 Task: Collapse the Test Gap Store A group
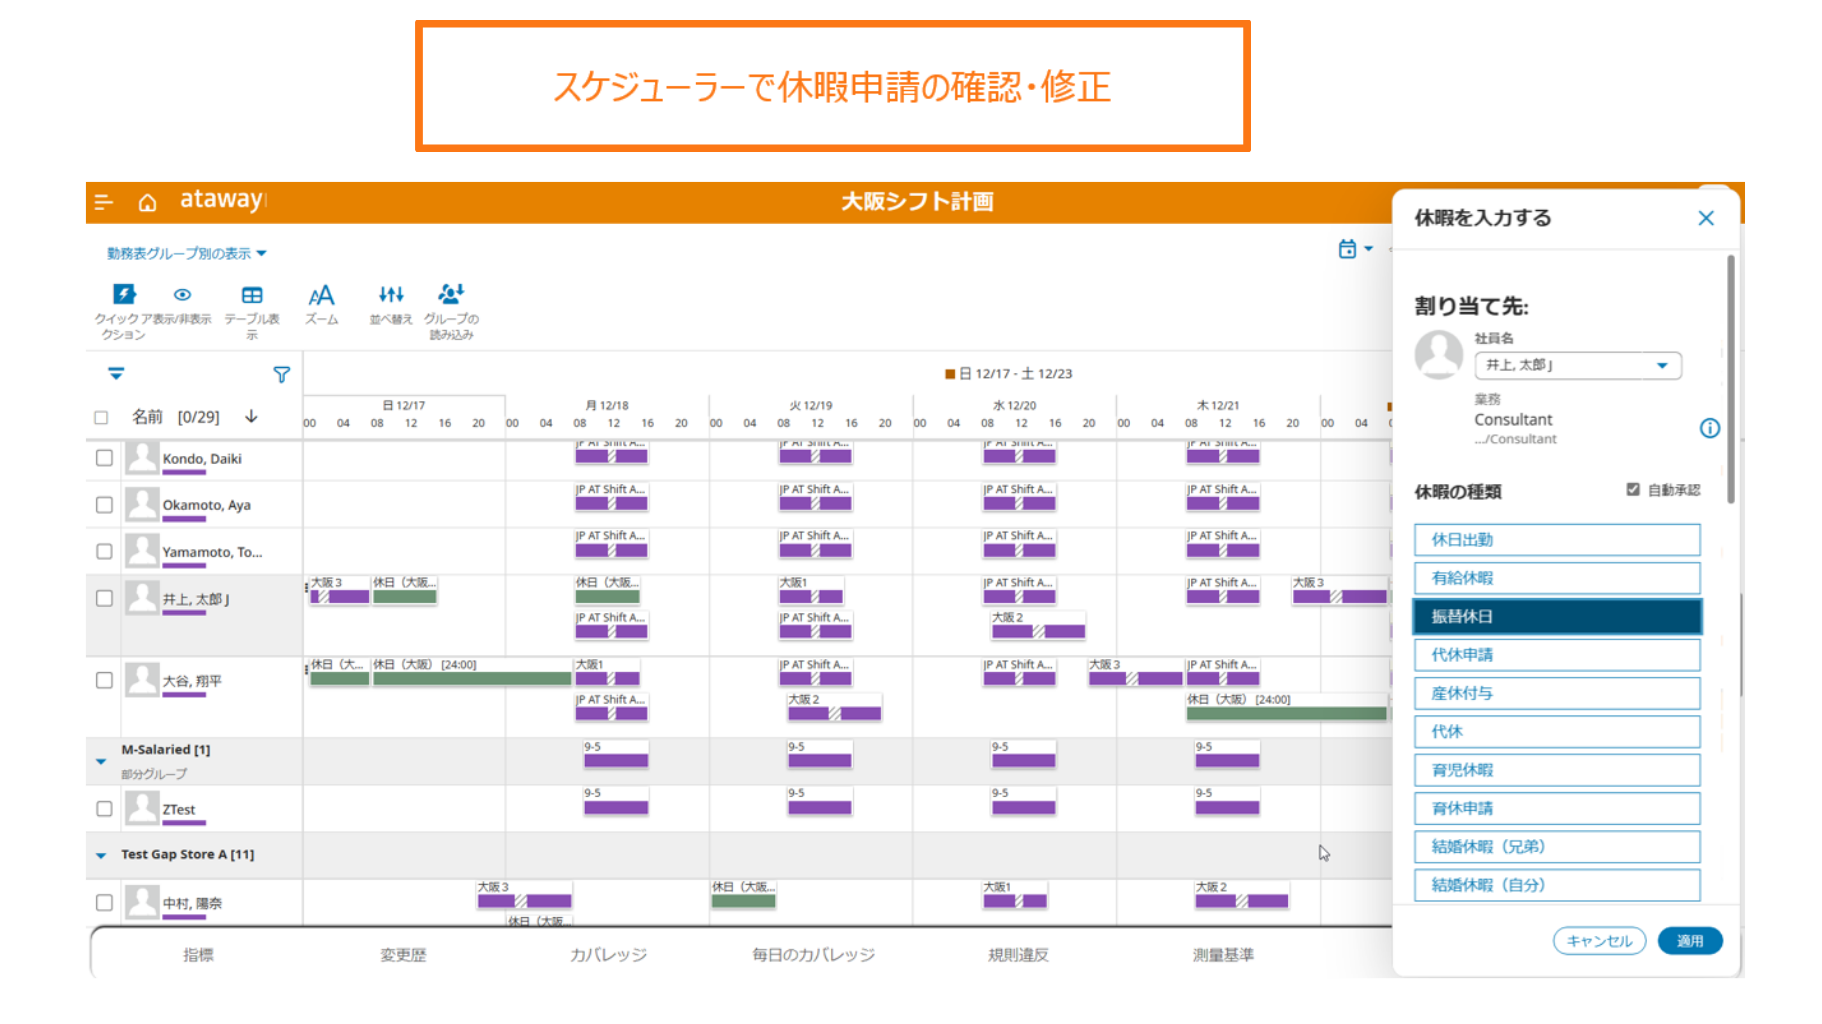pos(101,856)
